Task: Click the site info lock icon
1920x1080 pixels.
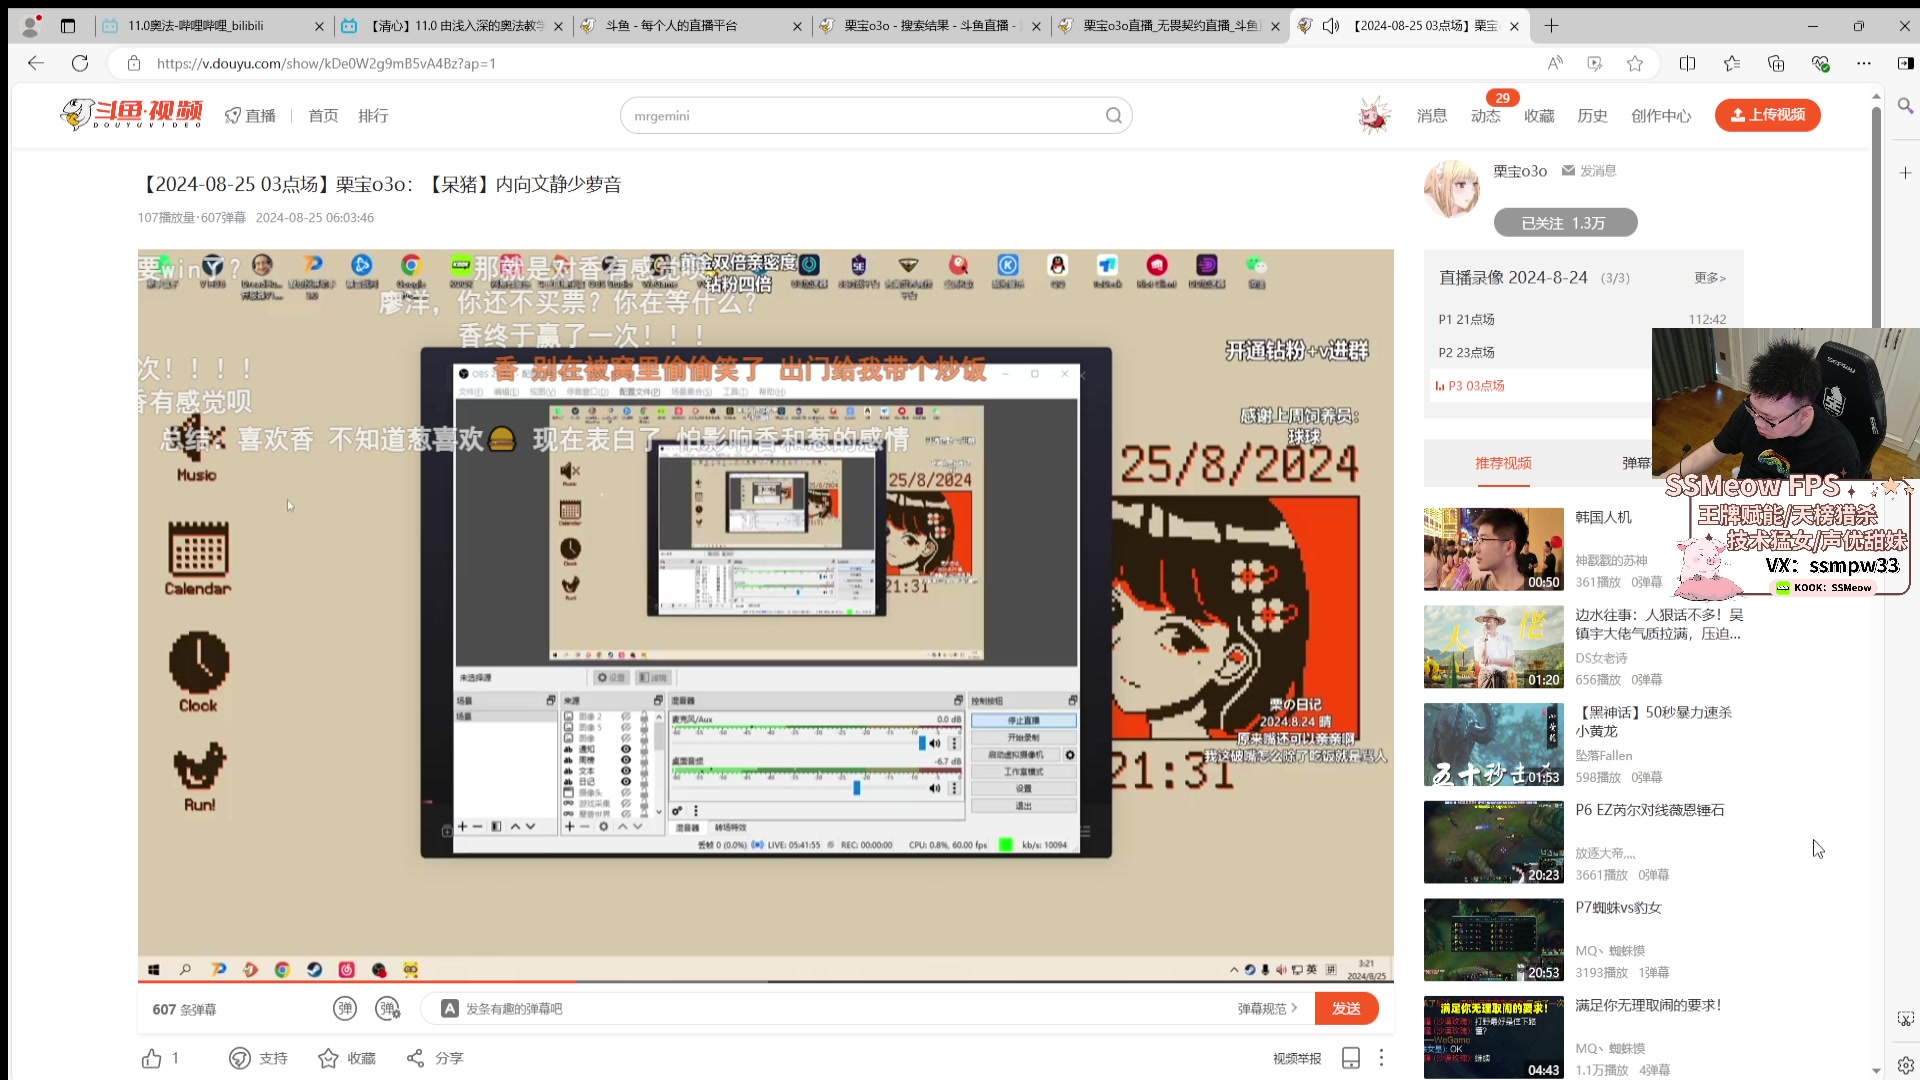Action: coord(133,63)
